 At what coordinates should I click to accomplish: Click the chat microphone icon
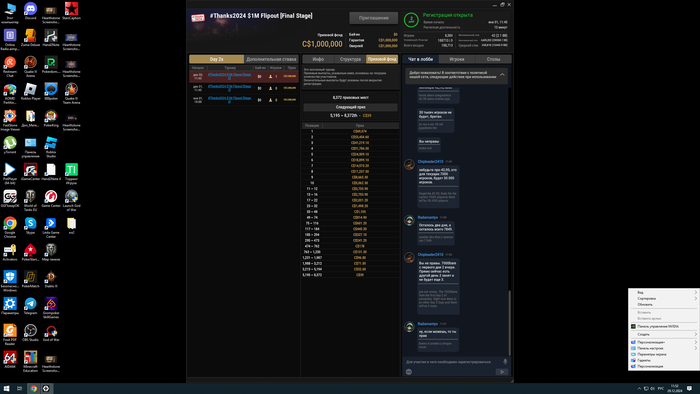[505, 362]
